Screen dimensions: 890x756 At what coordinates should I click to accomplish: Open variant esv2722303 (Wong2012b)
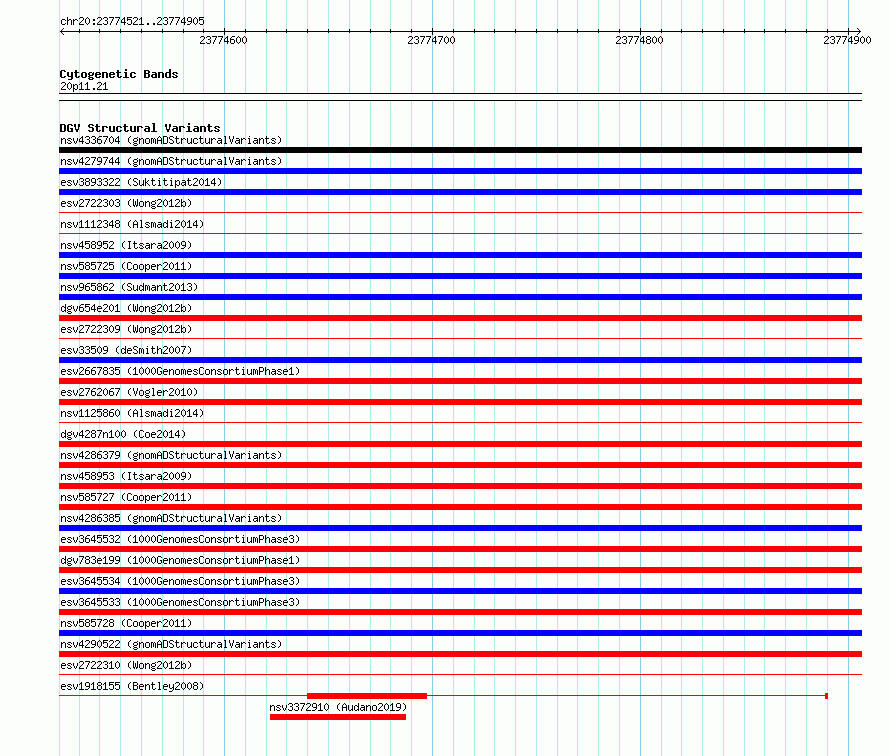[126, 203]
